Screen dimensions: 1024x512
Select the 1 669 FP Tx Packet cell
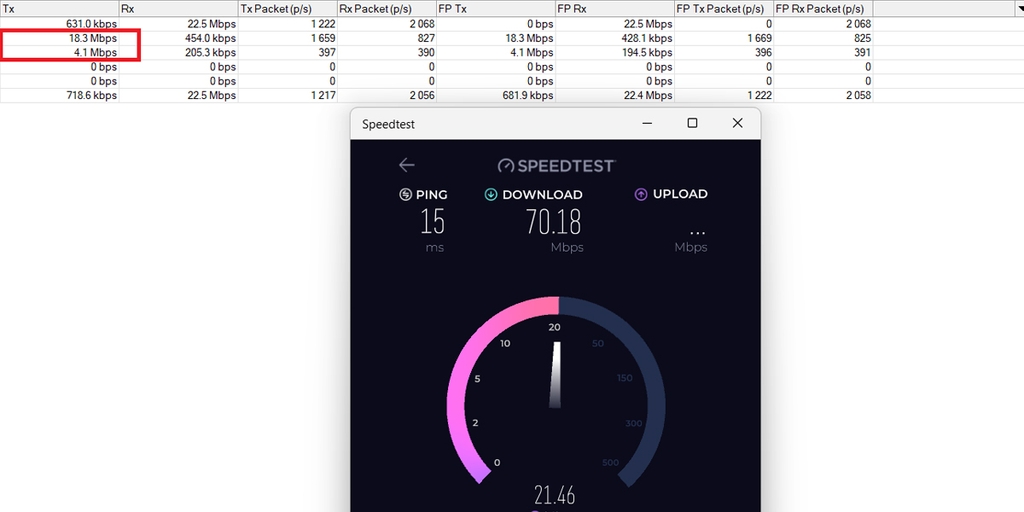pyautogui.click(x=724, y=39)
